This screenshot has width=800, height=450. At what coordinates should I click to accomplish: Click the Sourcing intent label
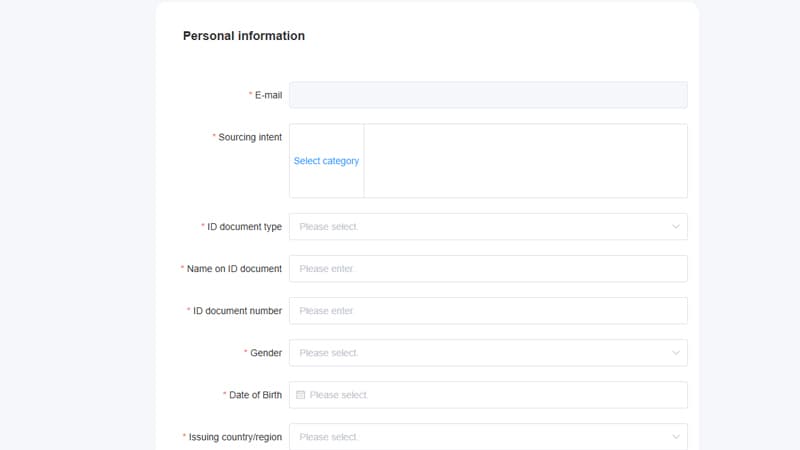click(x=250, y=137)
